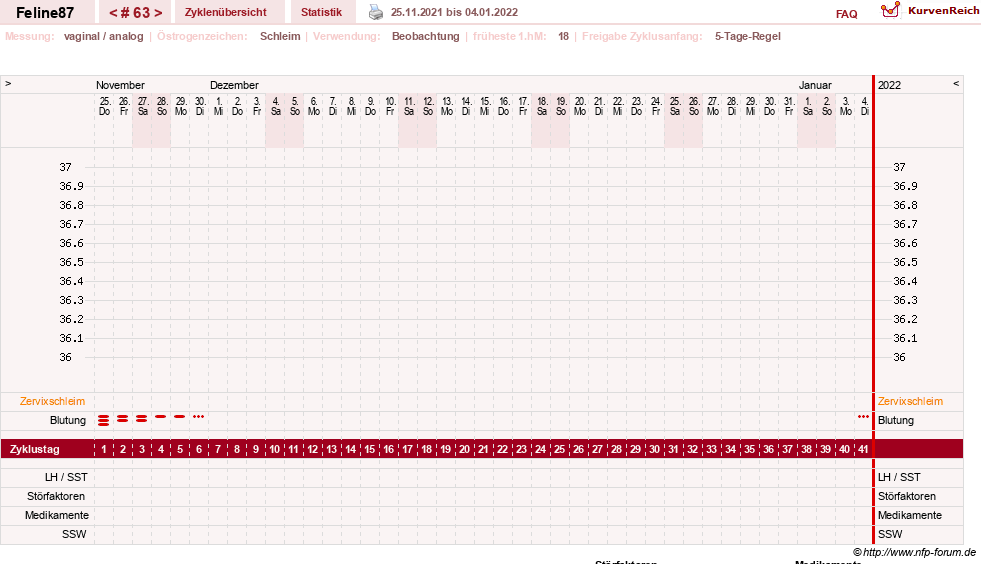The image size is (981, 564).
Task: Click the Zyklustag row header
Action: pyautogui.click(x=34, y=449)
